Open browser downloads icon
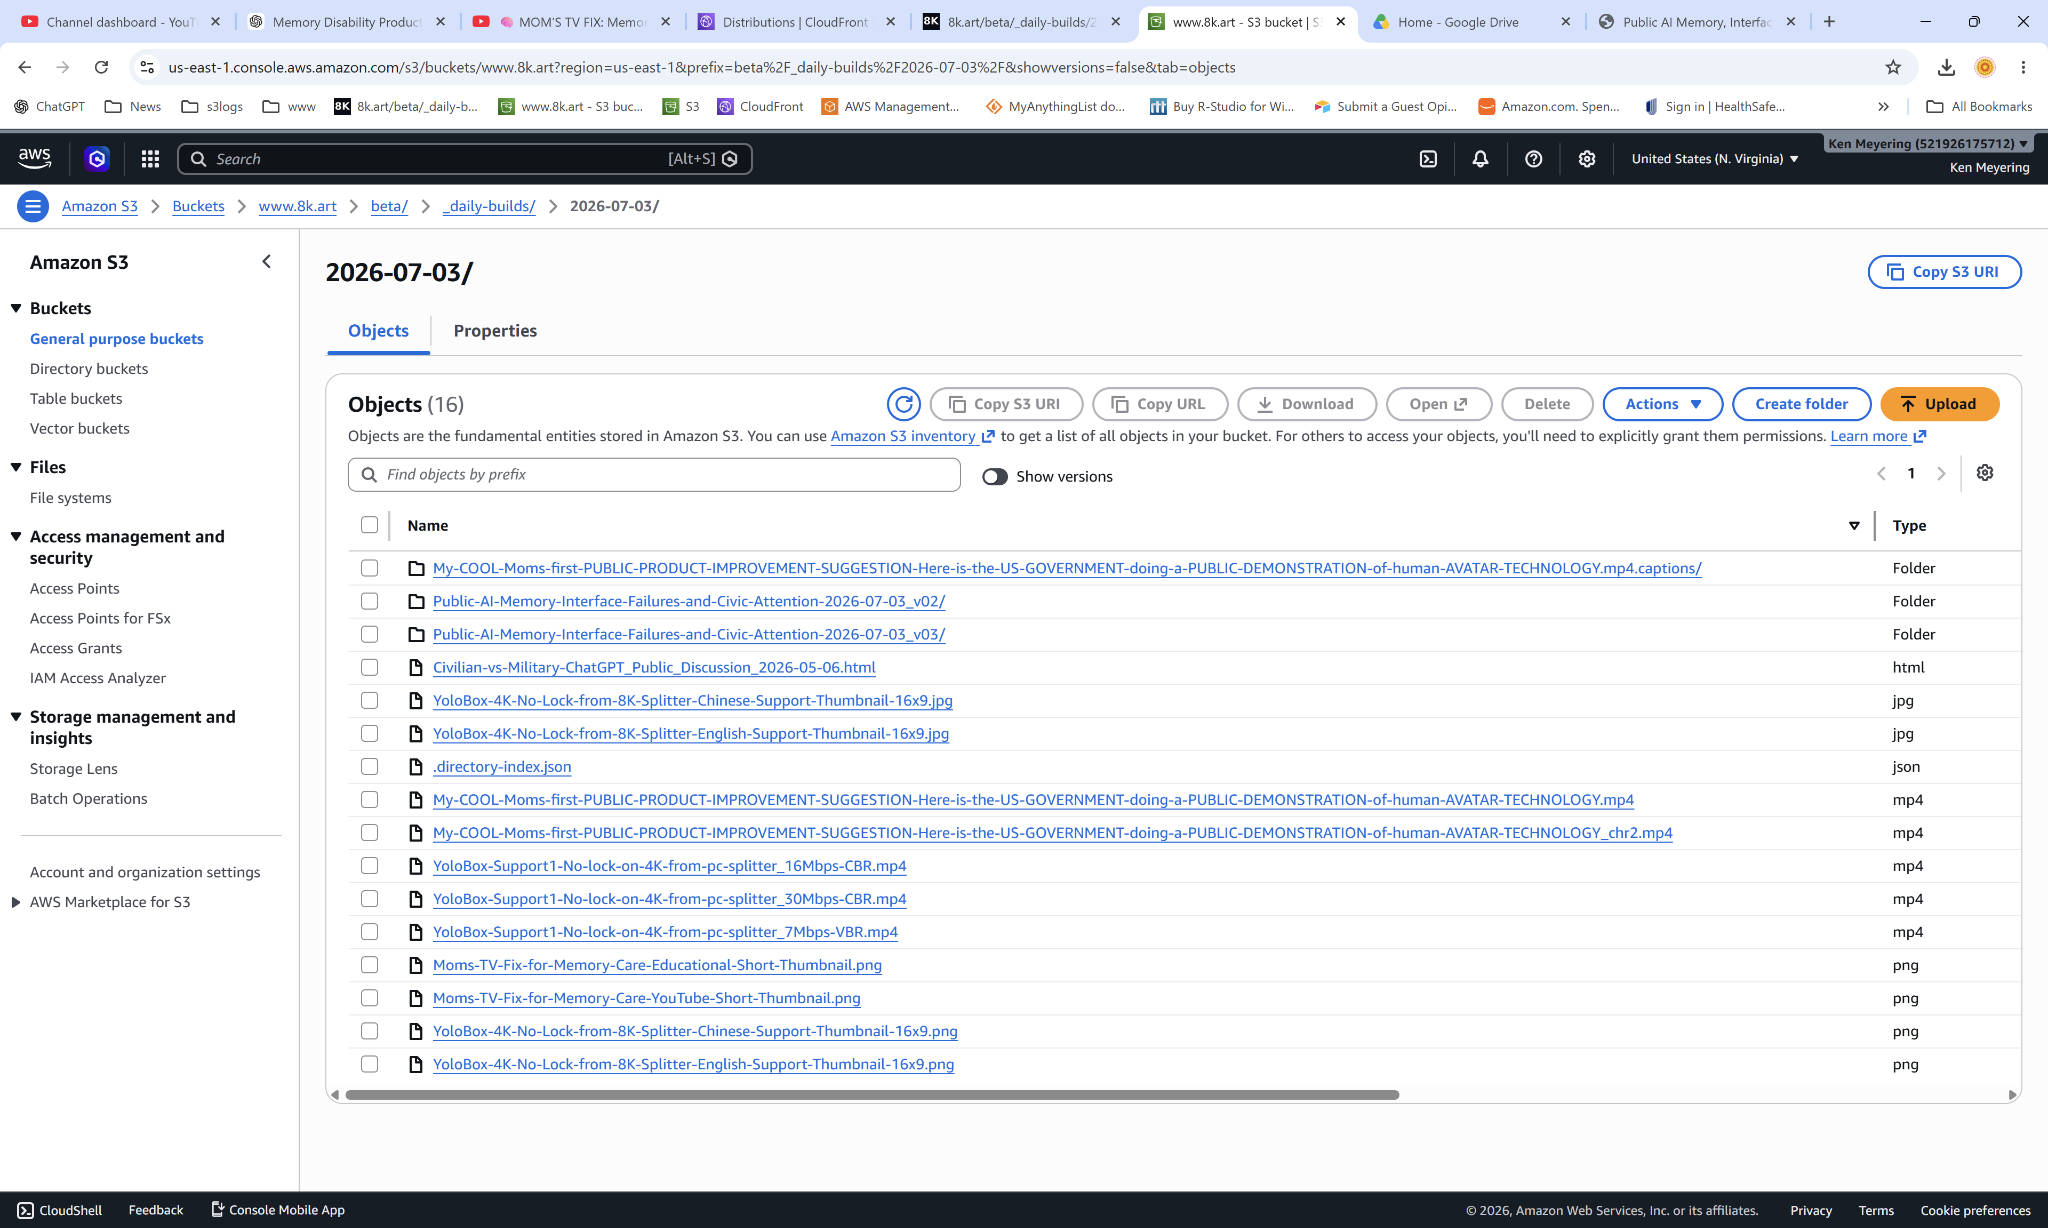2048x1228 pixels. point(1946,67)
